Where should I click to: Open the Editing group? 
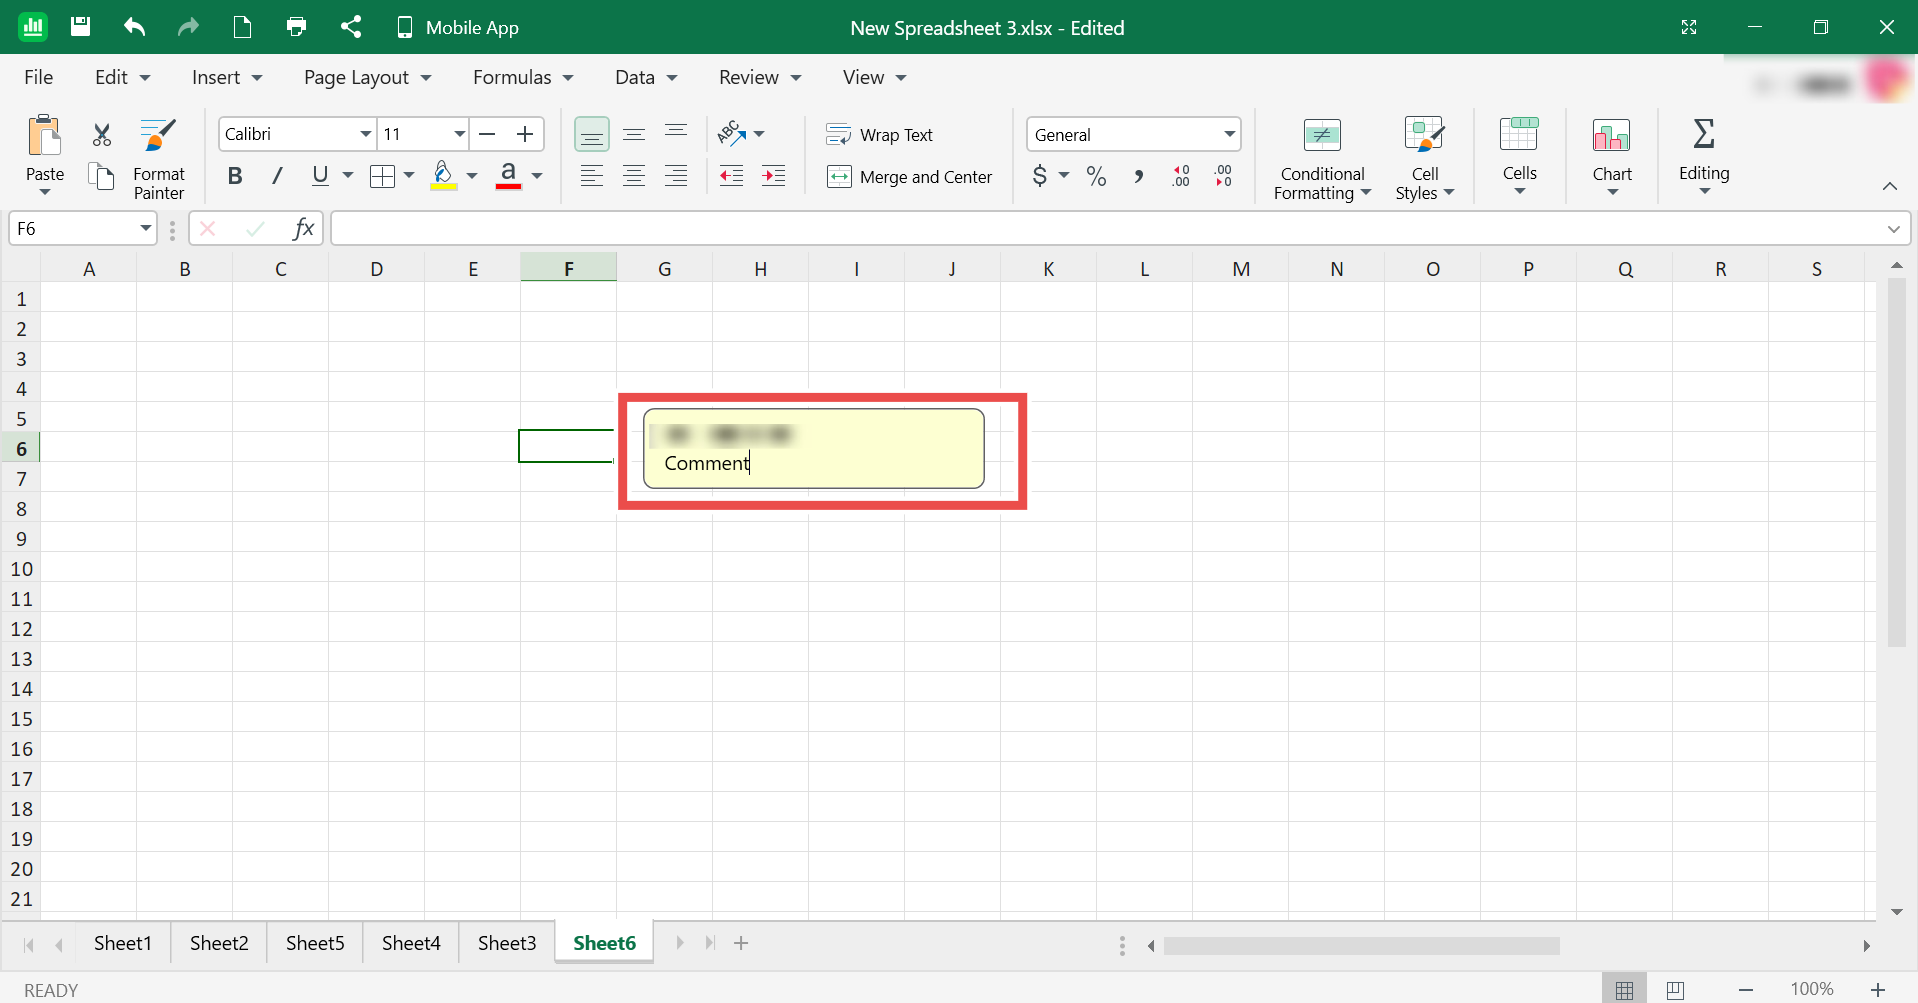[1704, 156]
